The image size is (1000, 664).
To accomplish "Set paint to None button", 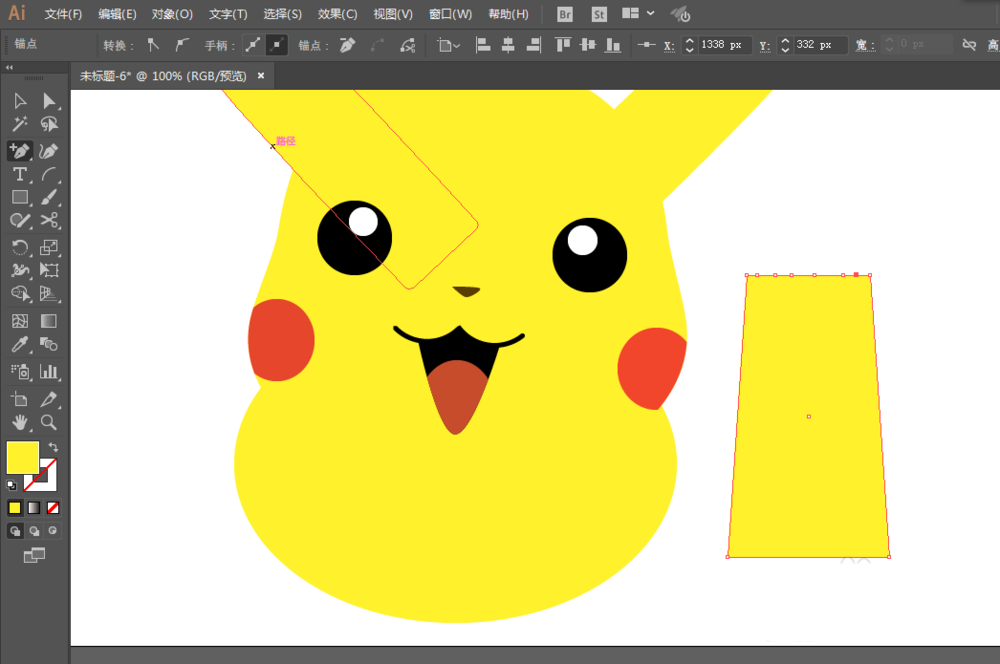I will click(53, 508).
